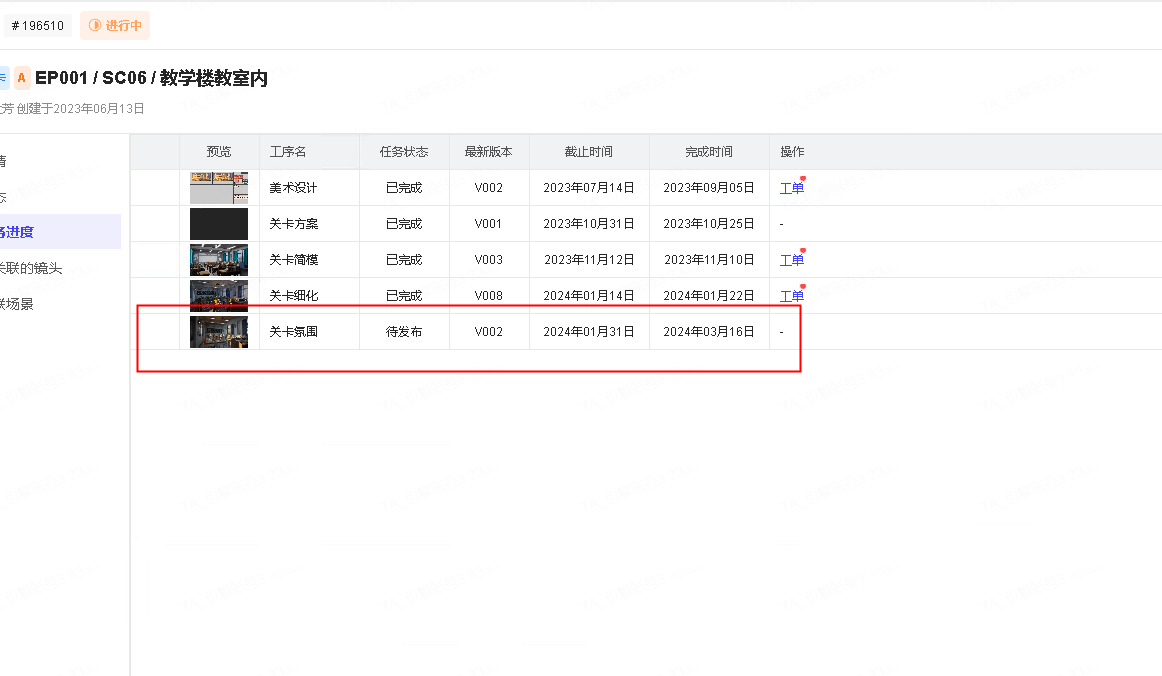The width and height of the screenshot is (1162, 676).
Task: Click the 完成时间 column header
Action: point(709,152)
